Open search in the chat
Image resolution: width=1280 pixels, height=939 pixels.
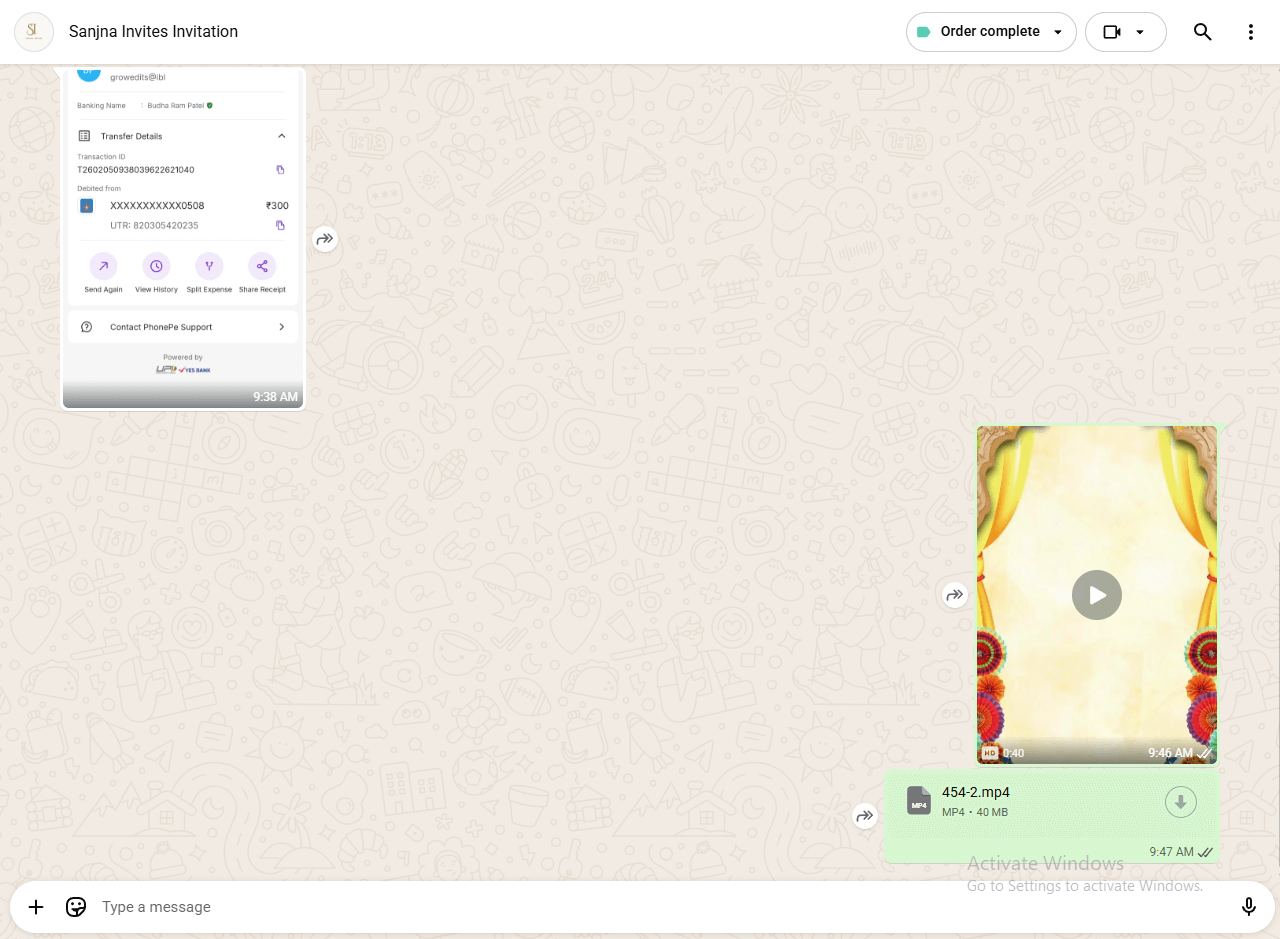tap(1202, 32)
